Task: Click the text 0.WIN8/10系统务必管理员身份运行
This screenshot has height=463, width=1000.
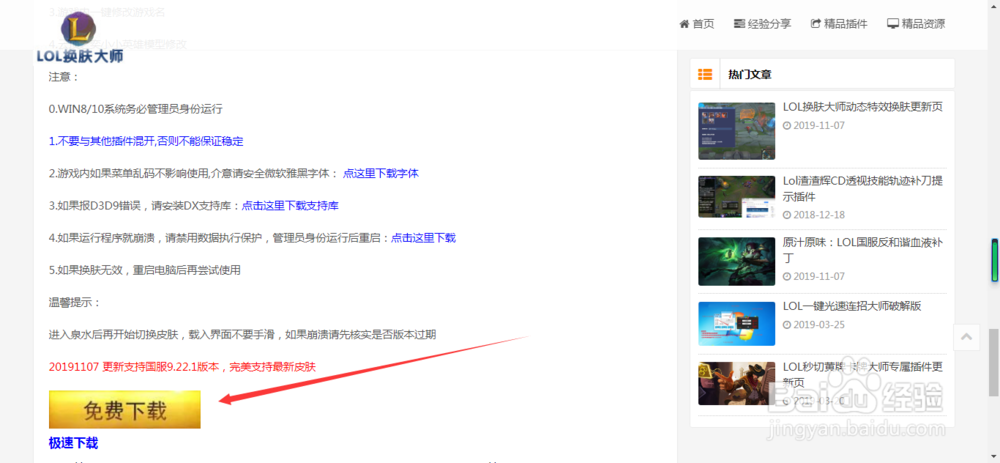Action: (135, 108)
